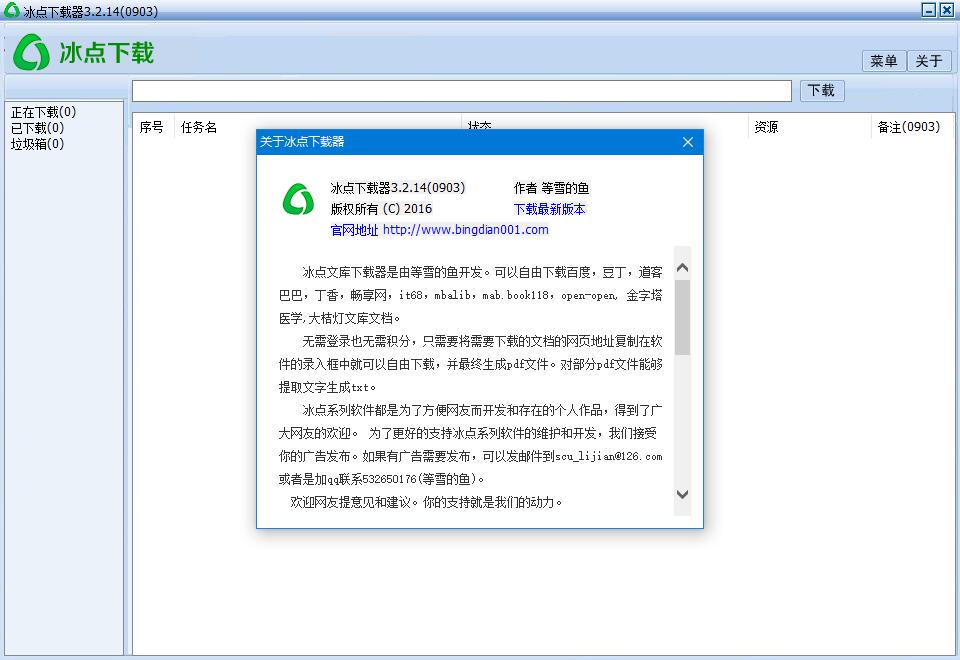960x660 pixels.
Task: Click the 关于 button
Action: point(929,61)
